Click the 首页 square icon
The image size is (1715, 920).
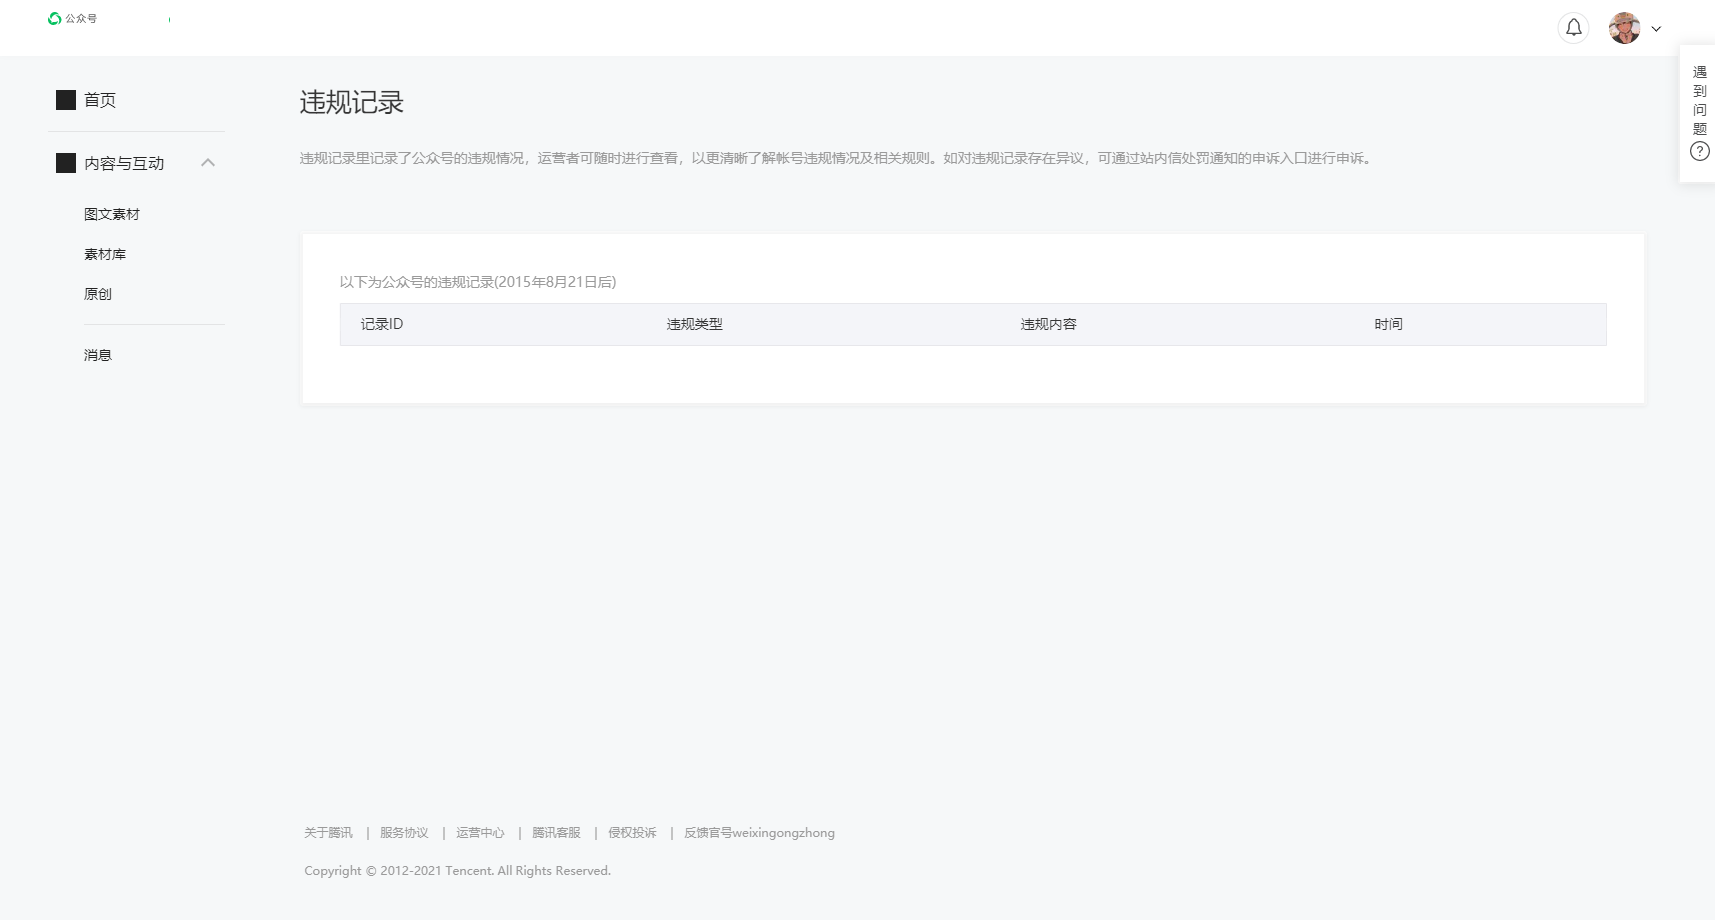(x=66, y=100)
